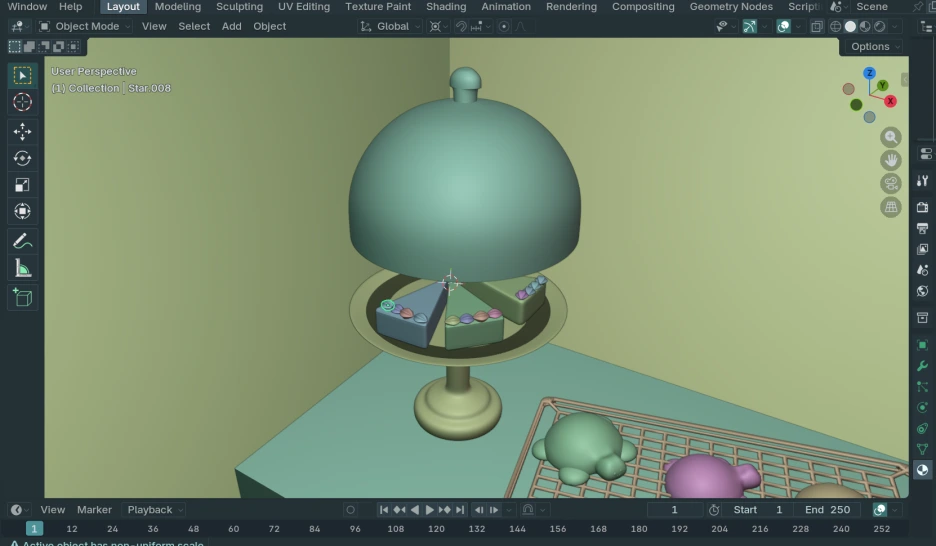Open the World properties tab (globe icon)

click(x=922, y=291)
